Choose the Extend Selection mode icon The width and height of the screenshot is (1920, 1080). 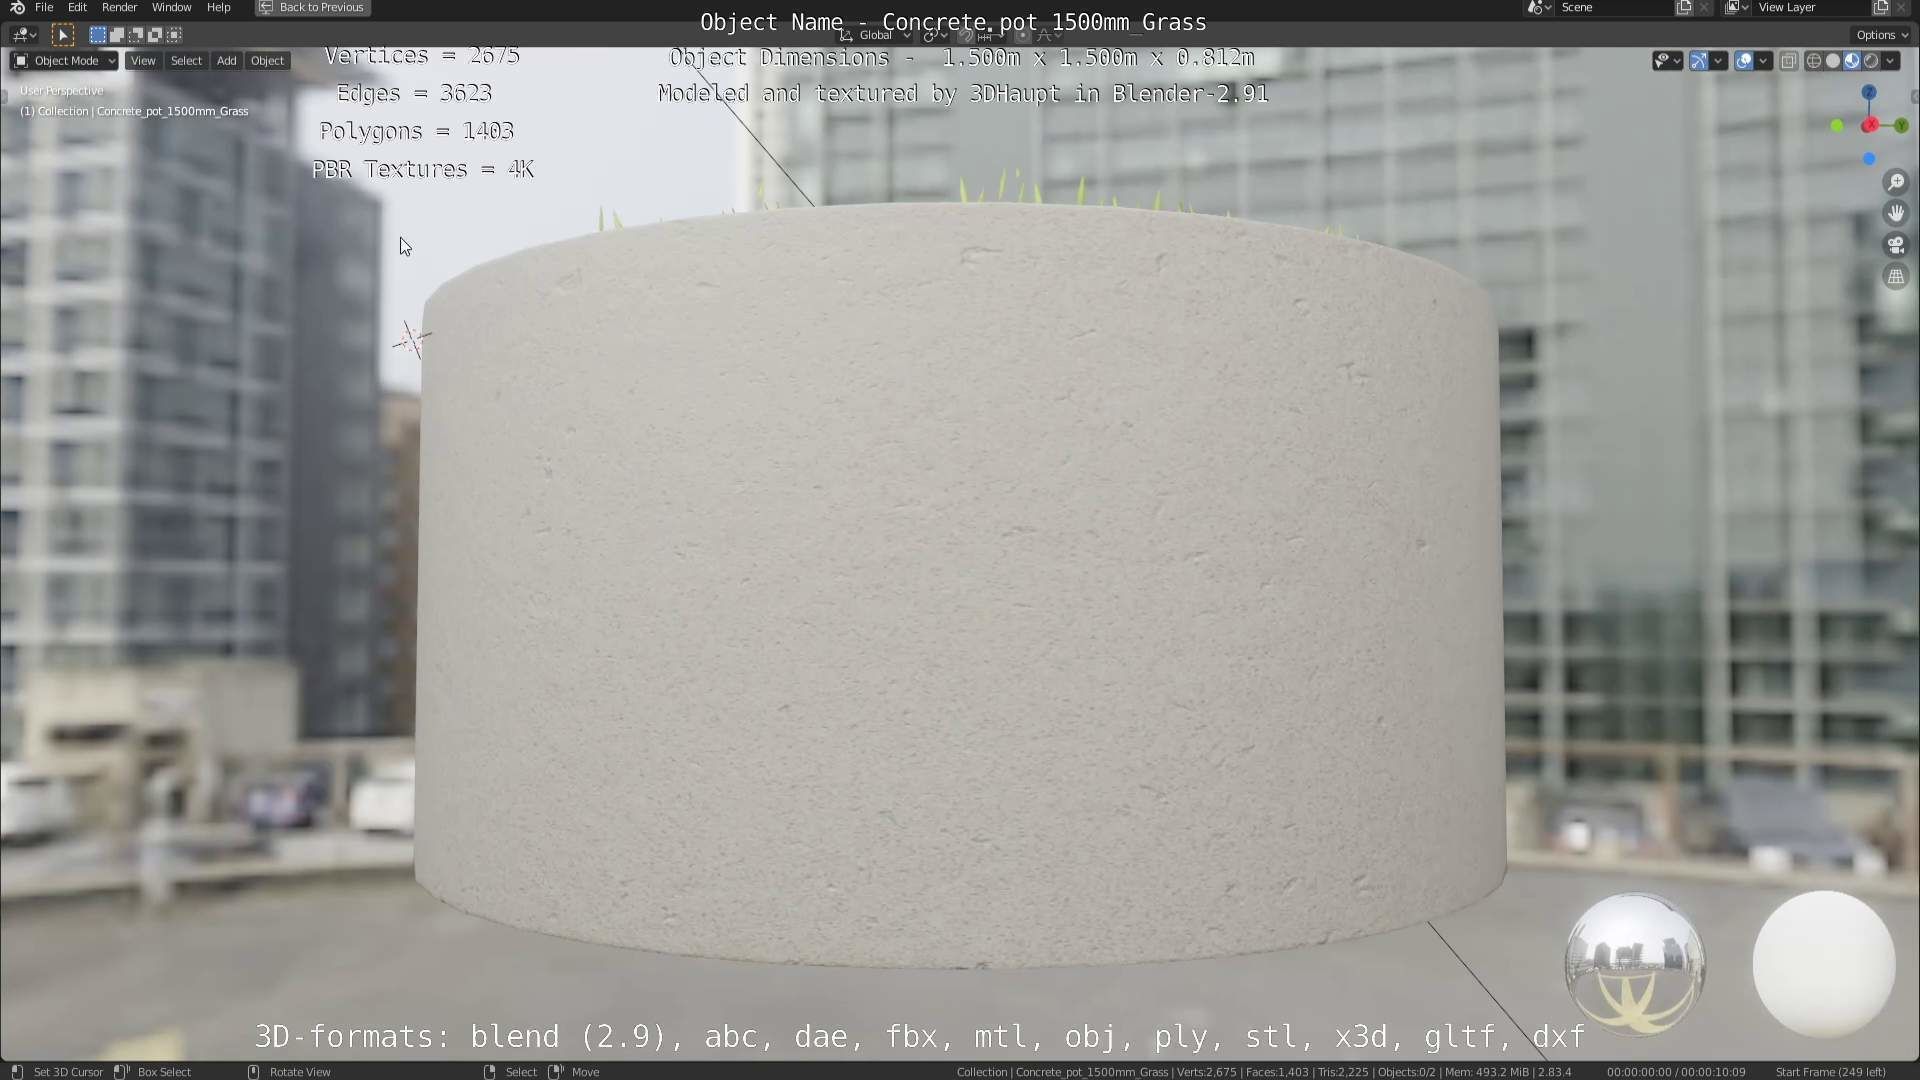coord(116,35)
